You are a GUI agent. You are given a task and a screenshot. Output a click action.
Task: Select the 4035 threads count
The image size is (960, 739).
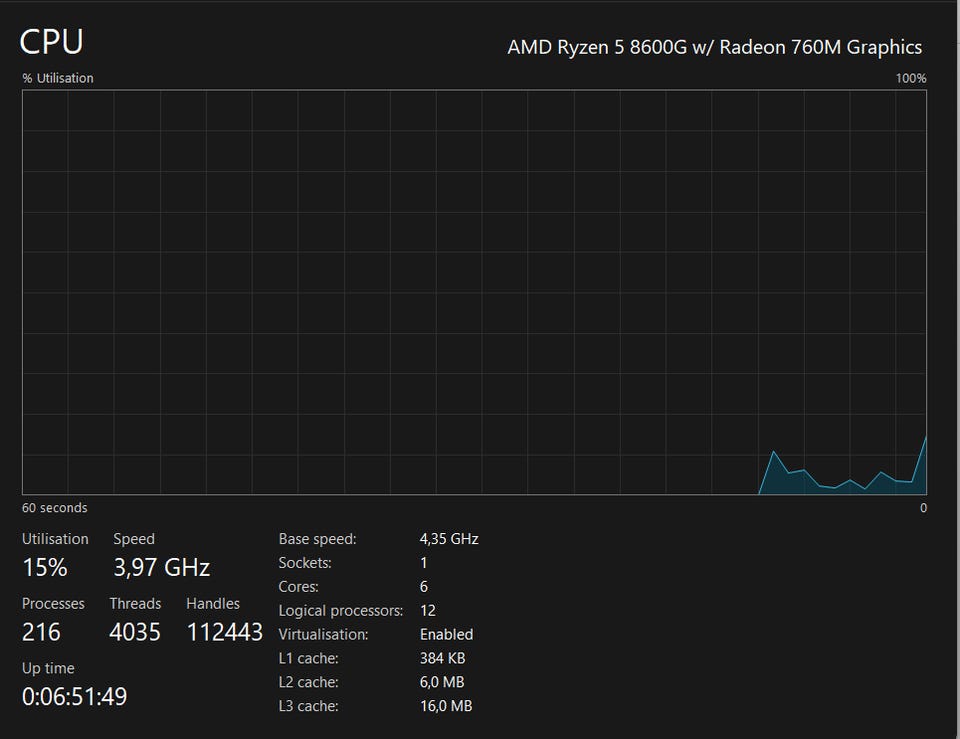135,632
